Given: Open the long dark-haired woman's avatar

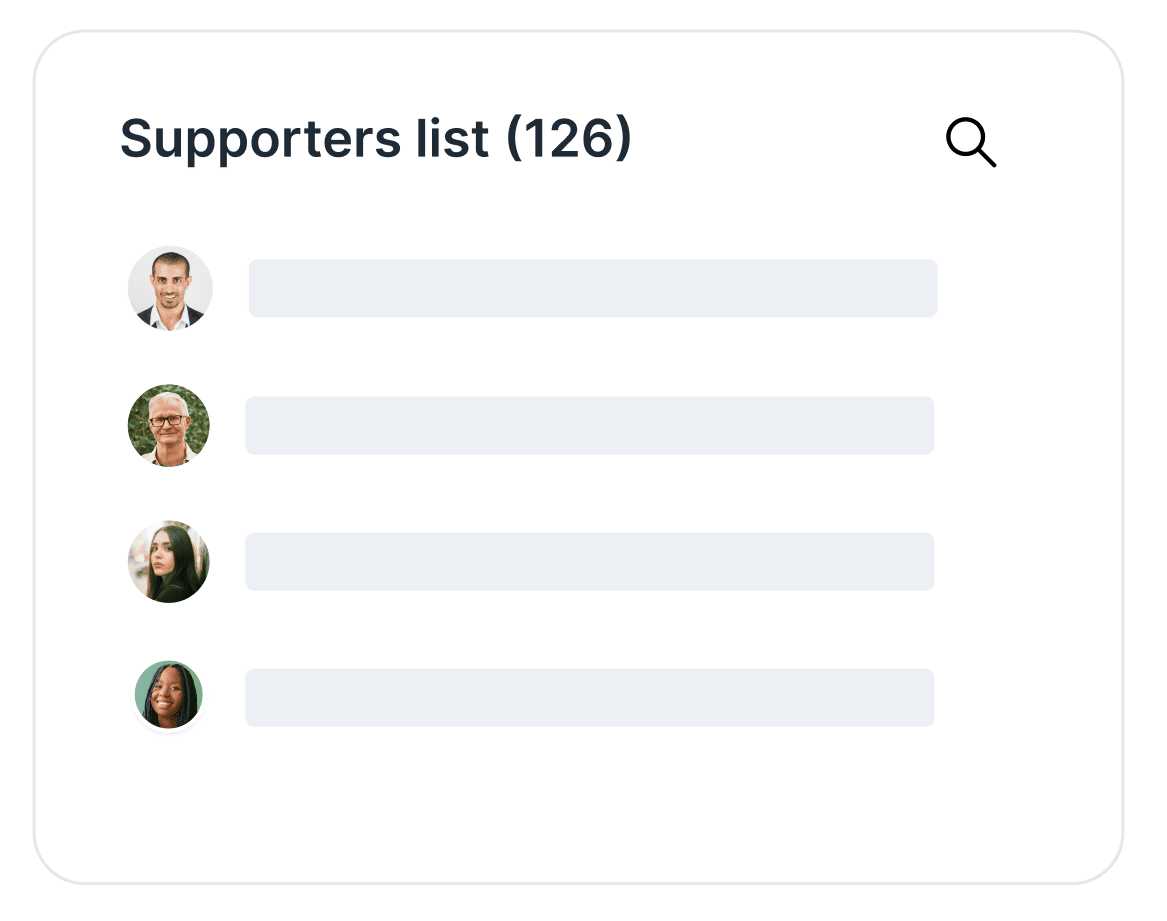Looking at the screenshot, I should 169,561.
